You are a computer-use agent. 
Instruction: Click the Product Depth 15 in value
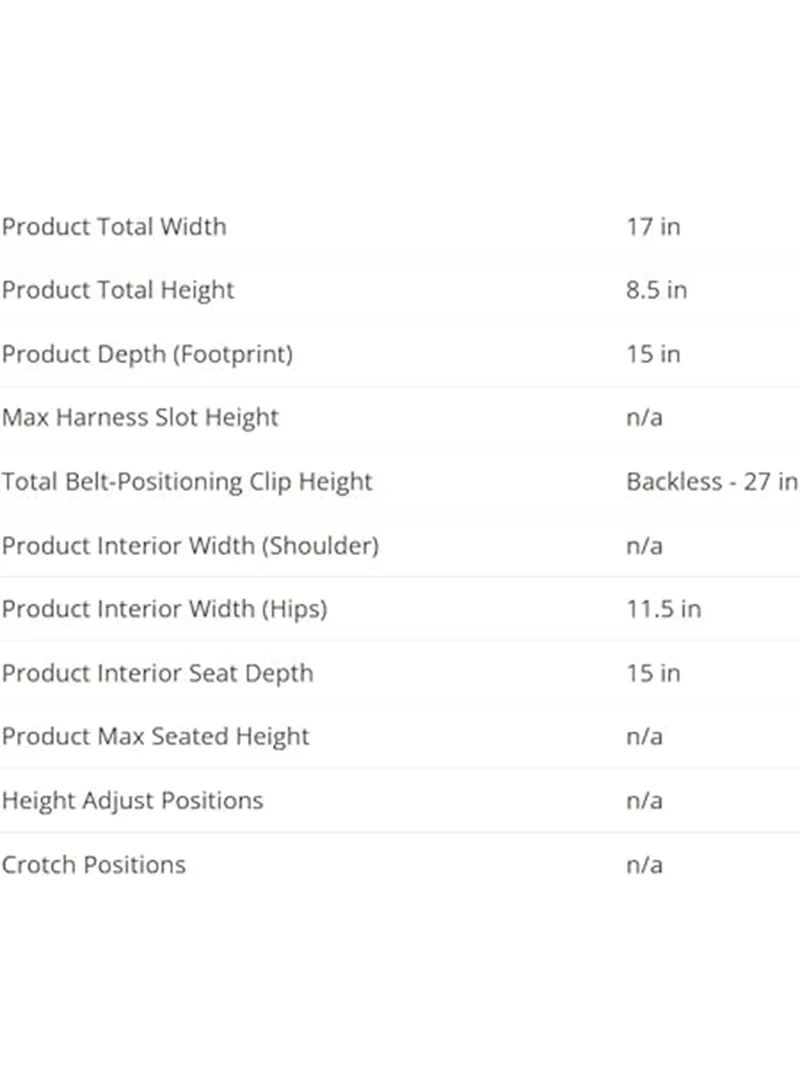(x=653, y=354)
